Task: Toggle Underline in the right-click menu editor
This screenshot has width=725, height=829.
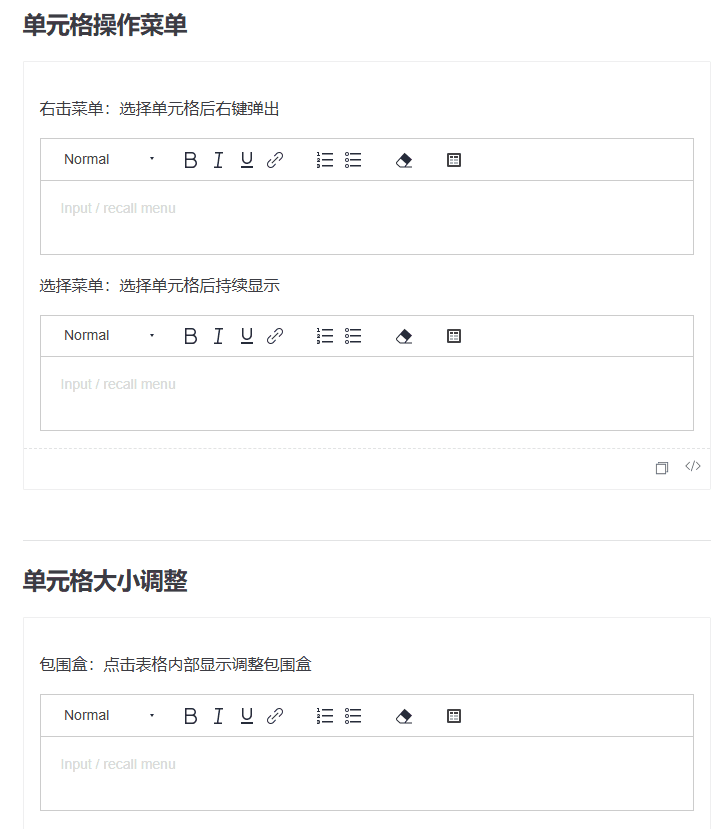Action: (x=246, y=160)
